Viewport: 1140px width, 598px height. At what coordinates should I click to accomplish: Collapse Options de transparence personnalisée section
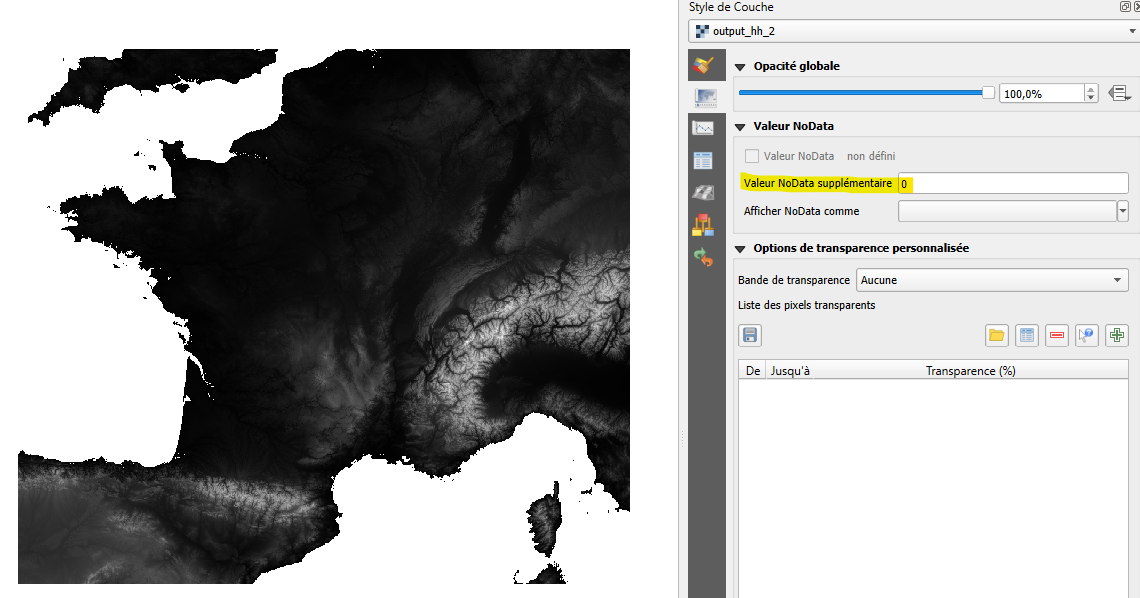[x=741, y=249]
